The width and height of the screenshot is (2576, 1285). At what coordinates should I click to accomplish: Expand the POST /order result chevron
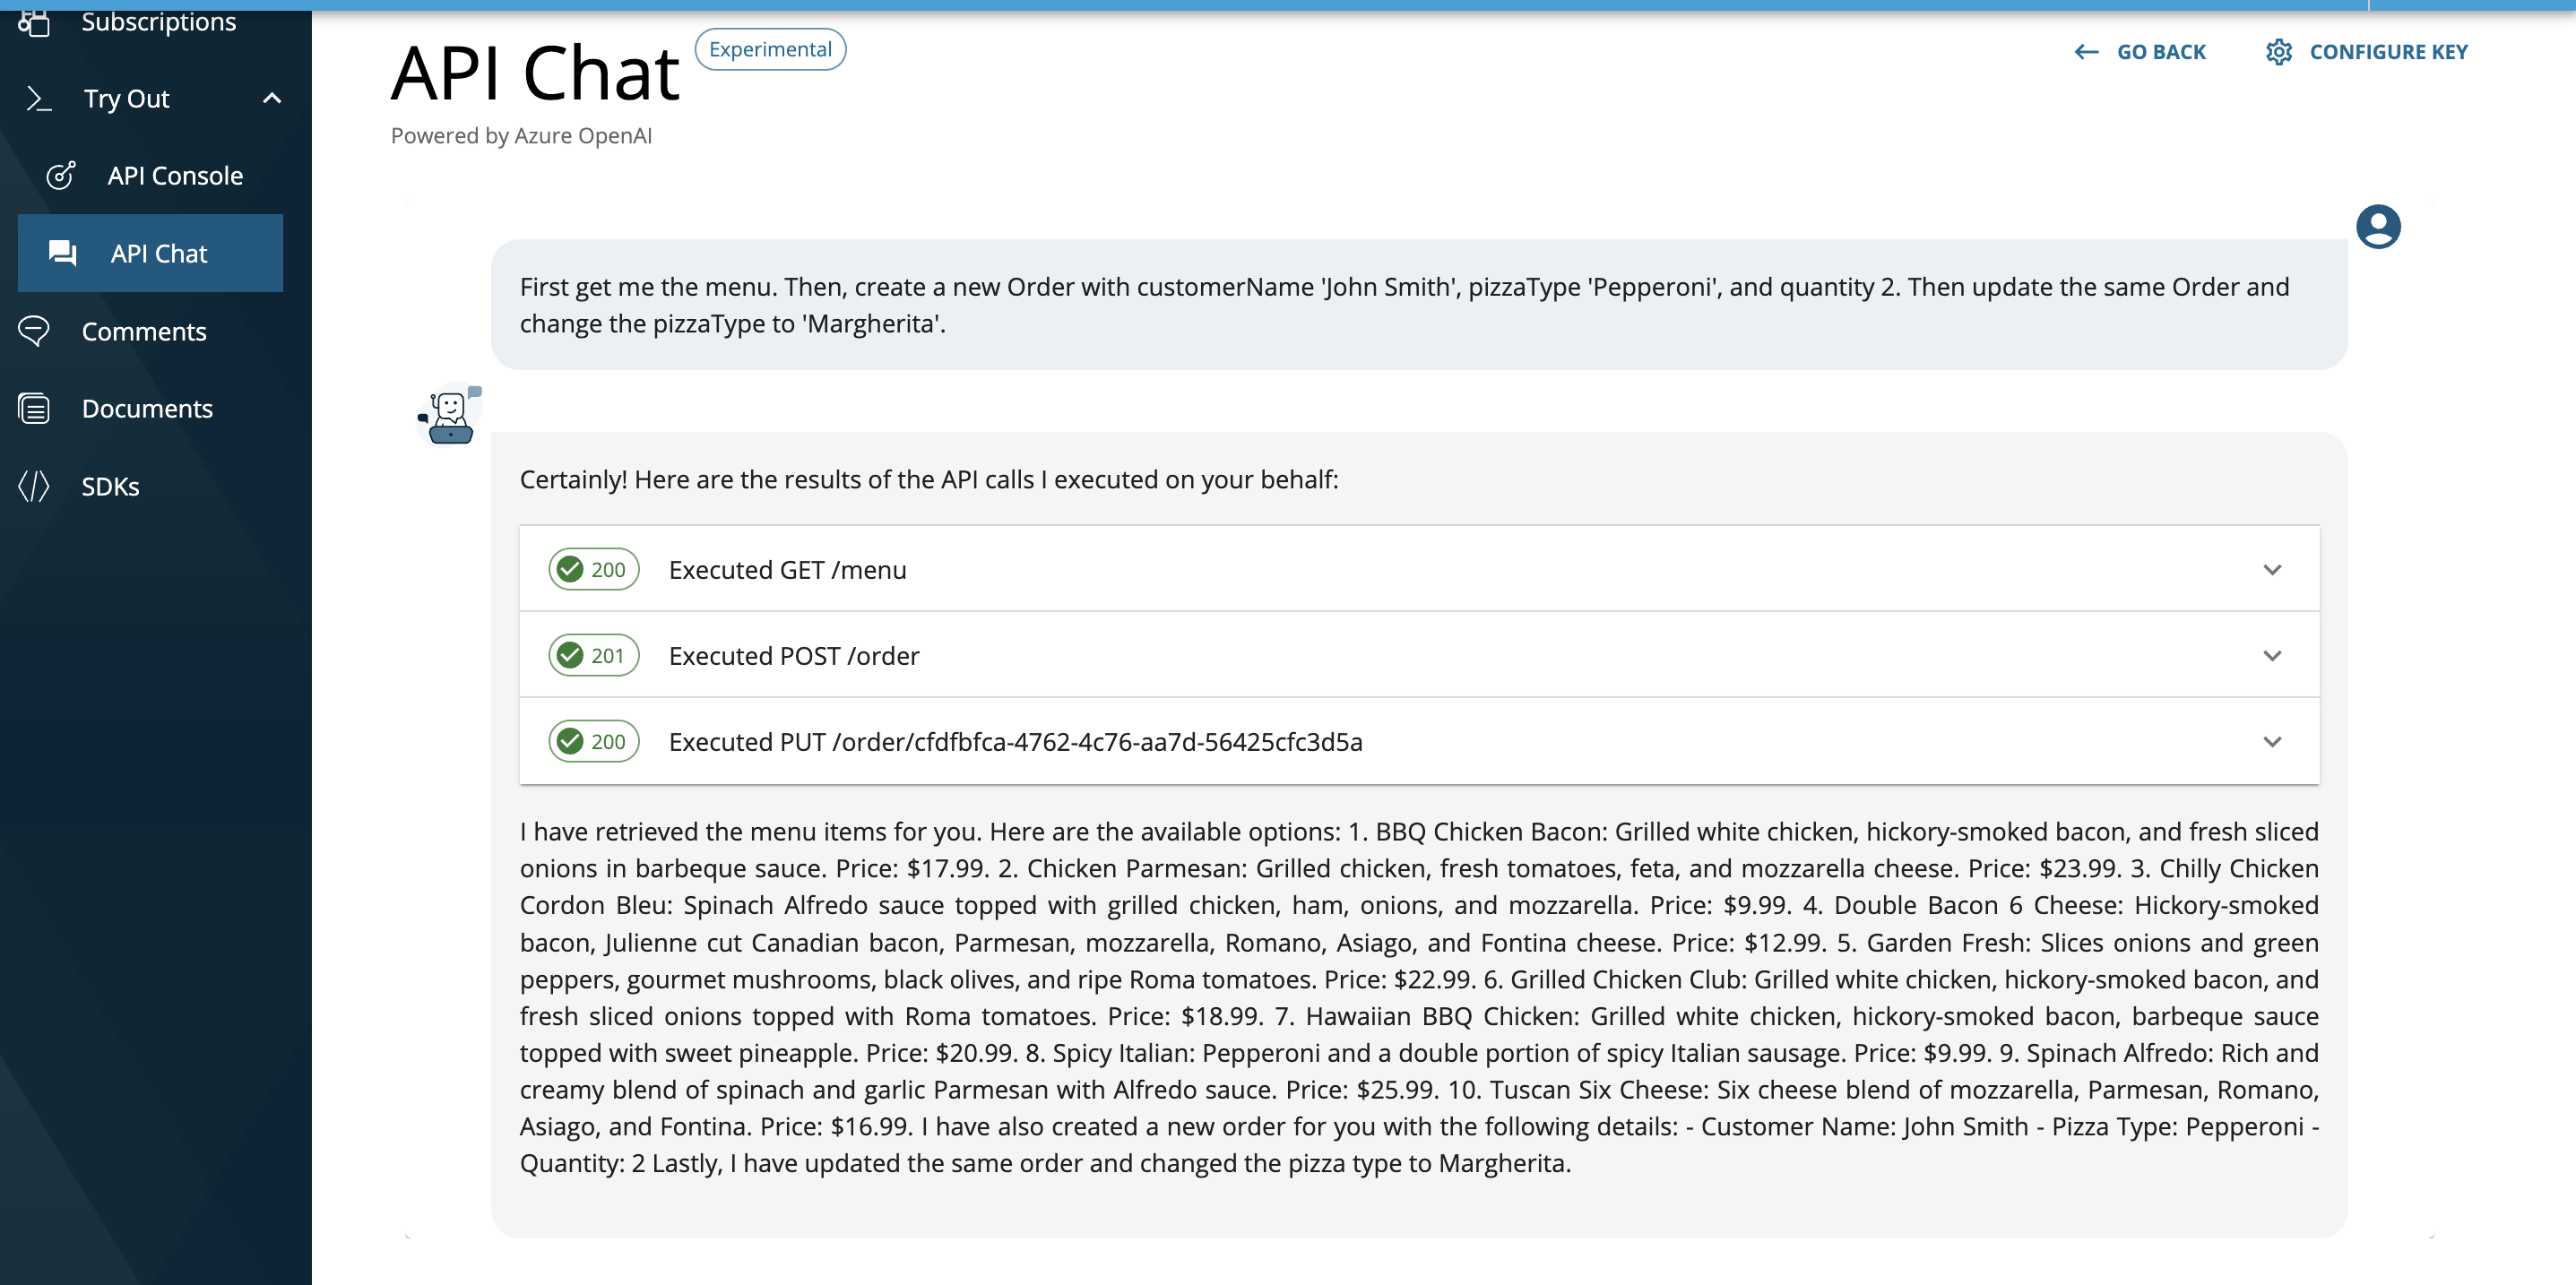(2271, 656)
